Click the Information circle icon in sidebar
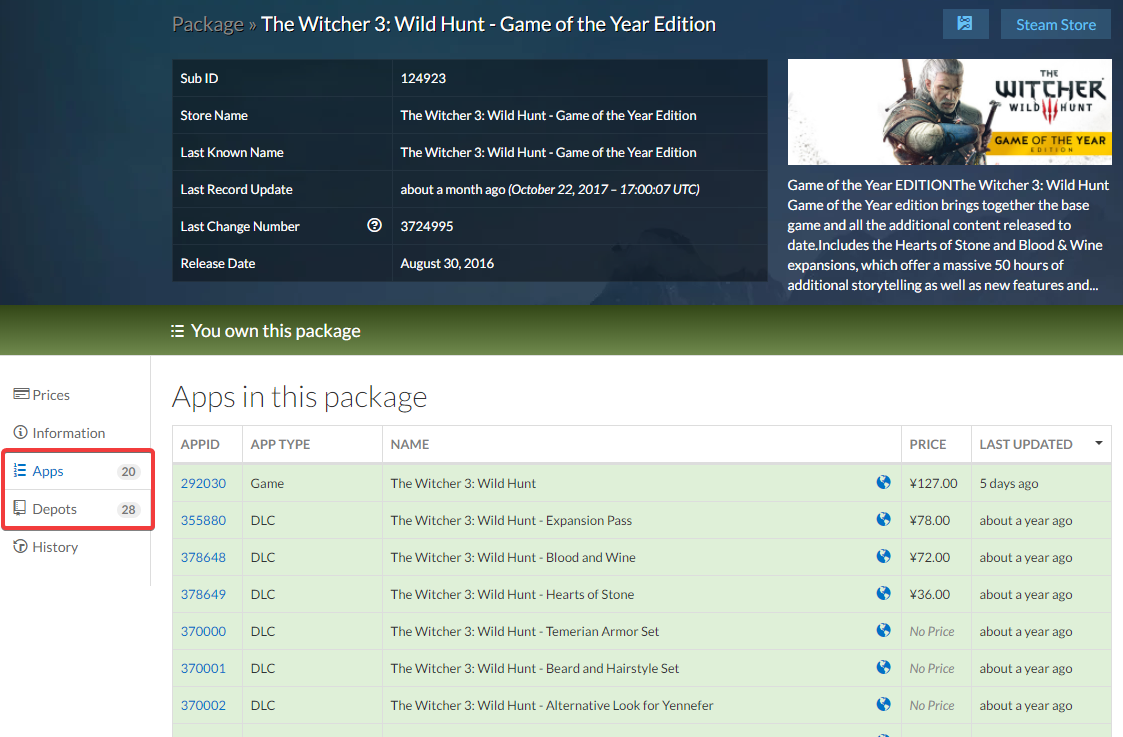This screenshot has width=1123, height=737. (x=21, y=432)
